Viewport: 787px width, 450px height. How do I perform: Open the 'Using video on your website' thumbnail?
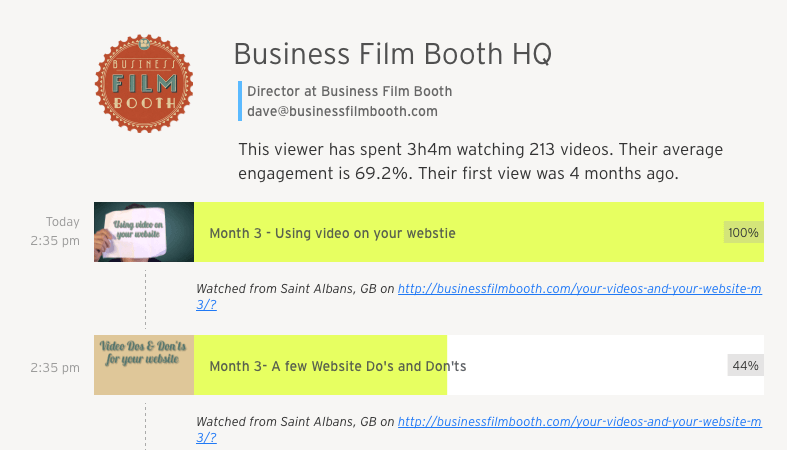pos(144,232)
